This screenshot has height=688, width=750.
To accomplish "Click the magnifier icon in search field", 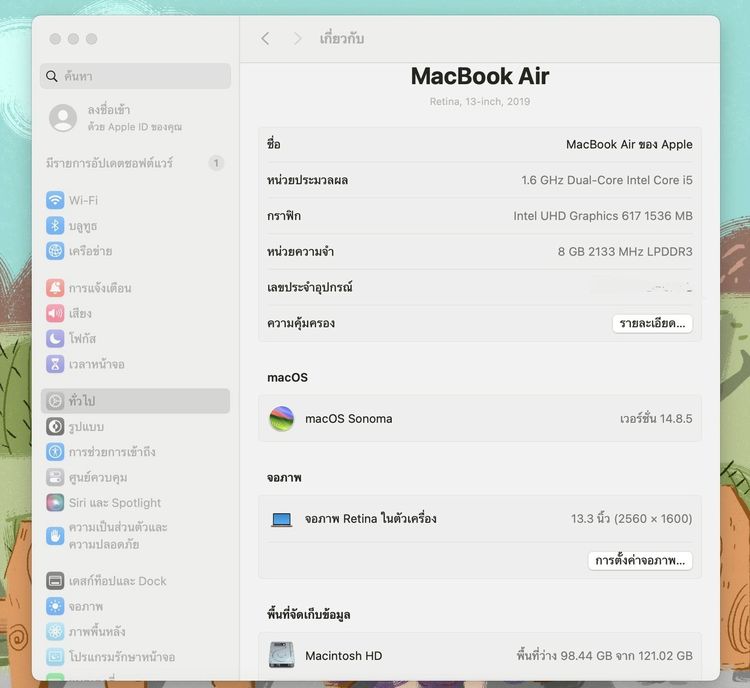I will click(x=52, y=76).
